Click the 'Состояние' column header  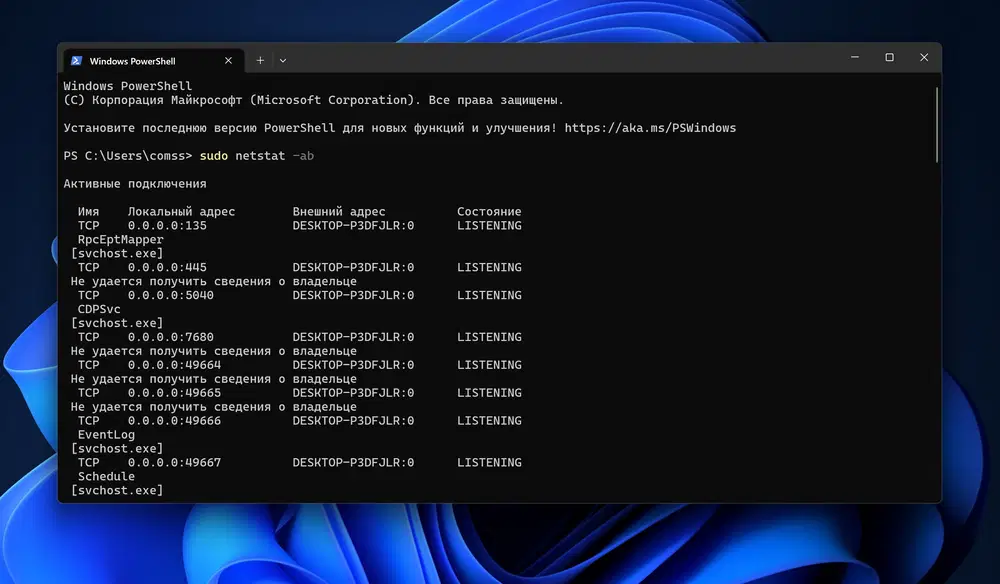(x=489, y=211)
